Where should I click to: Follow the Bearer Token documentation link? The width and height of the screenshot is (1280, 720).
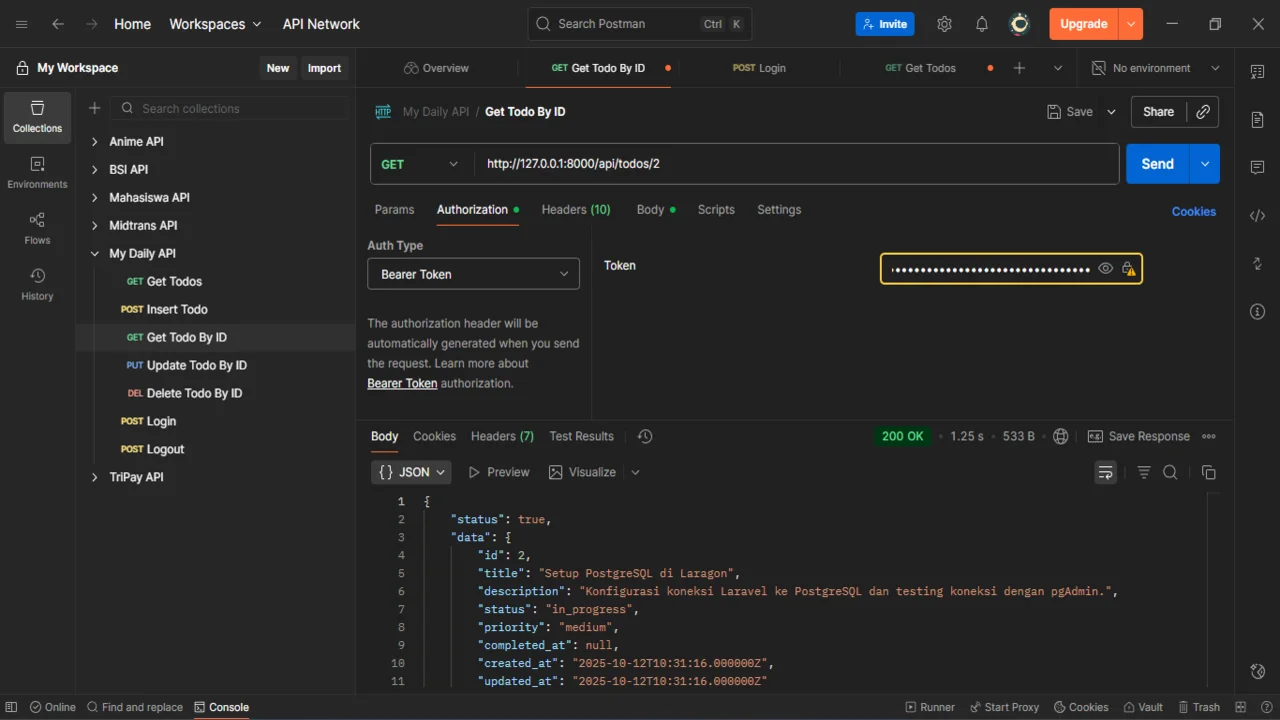[402, 383]
